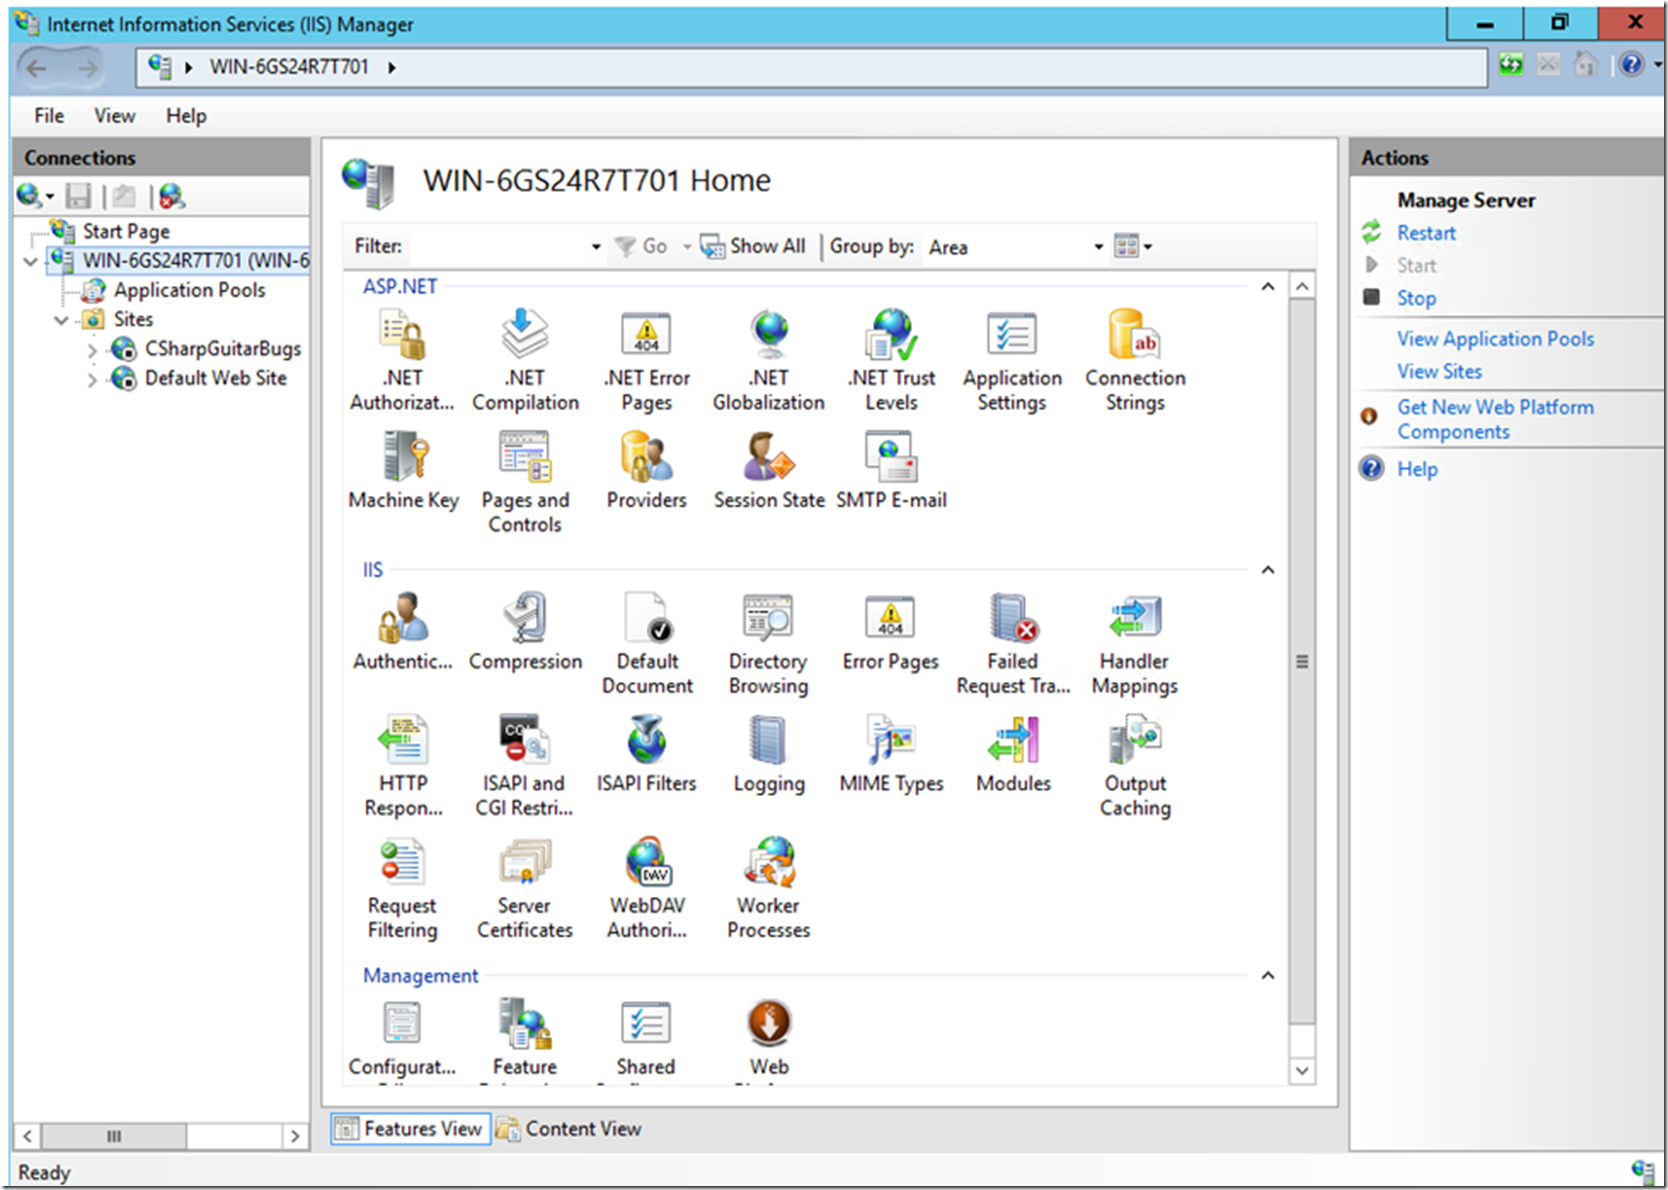Open Compression feature

point(525,632)
